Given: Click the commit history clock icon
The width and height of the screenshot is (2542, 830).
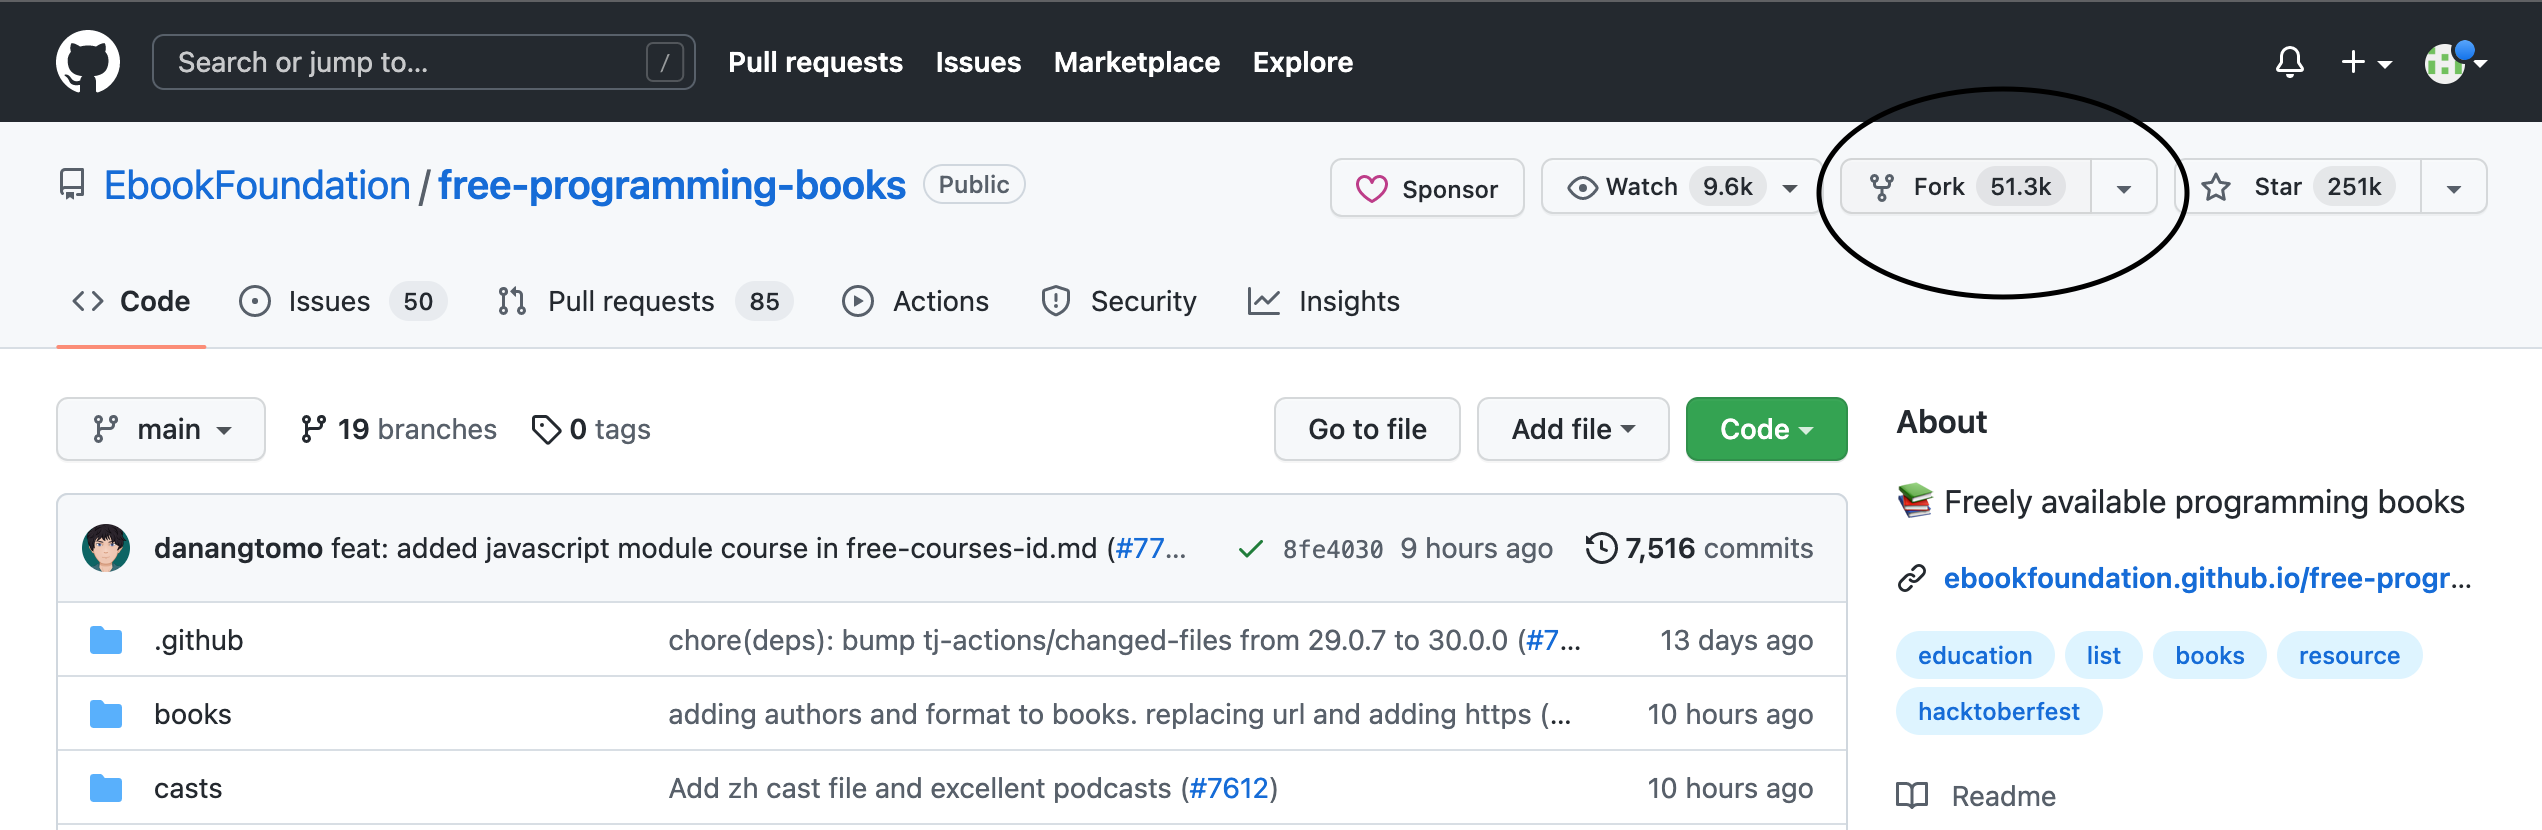Looking at the screenshot, I should tap(1601, 548).
